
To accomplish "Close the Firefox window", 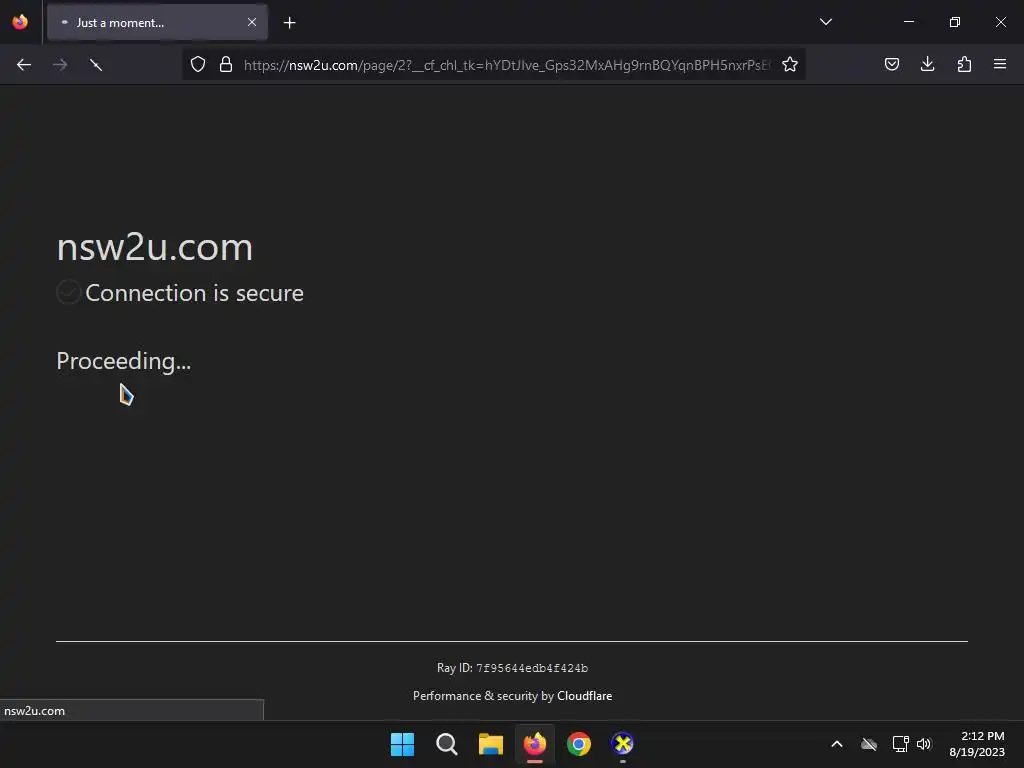I will (1000, 22).
